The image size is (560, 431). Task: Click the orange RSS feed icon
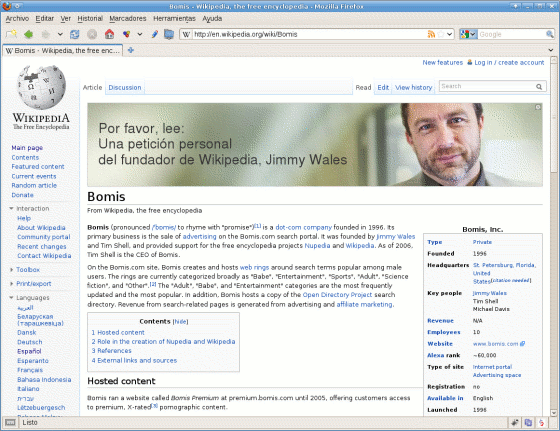[x=431, y=34]
